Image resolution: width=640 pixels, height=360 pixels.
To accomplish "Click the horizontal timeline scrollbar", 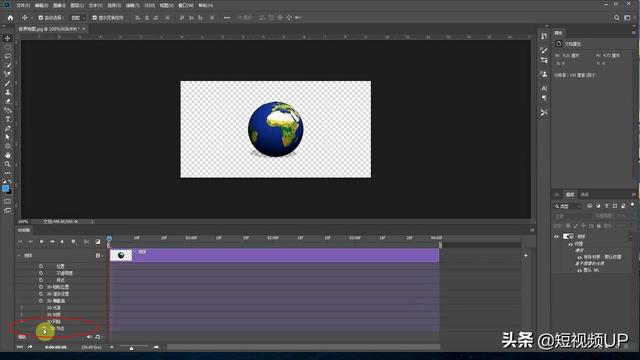I will click(303, 347).
